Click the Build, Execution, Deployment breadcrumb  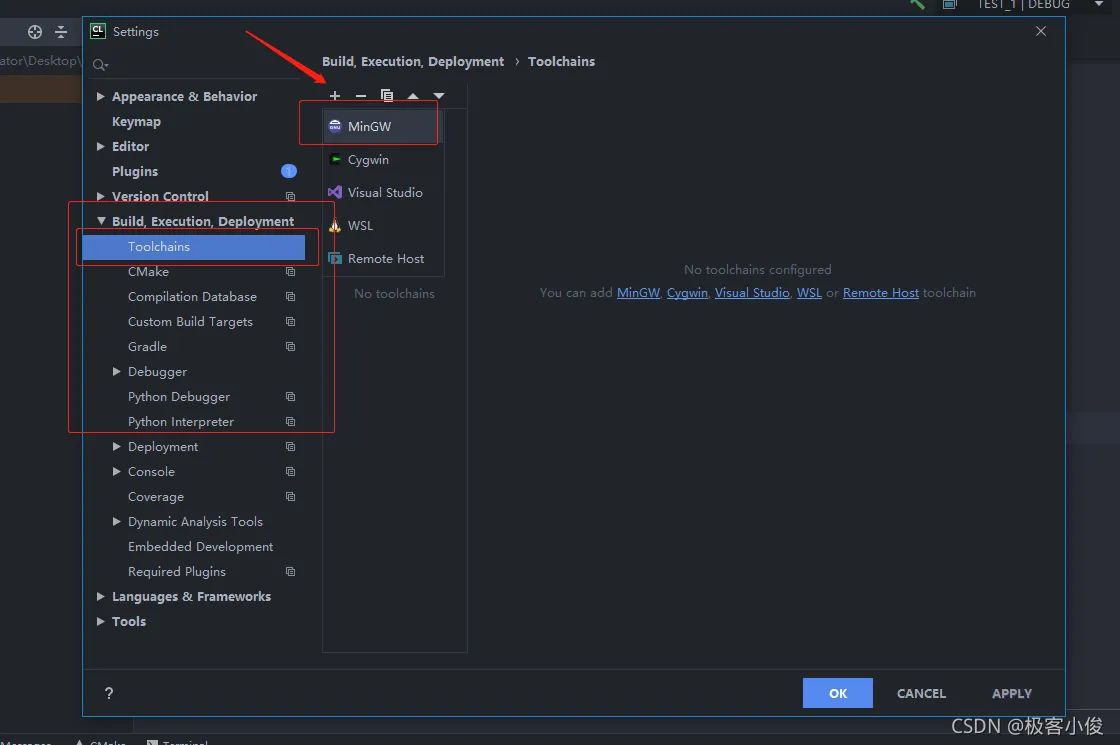point(413,61)
